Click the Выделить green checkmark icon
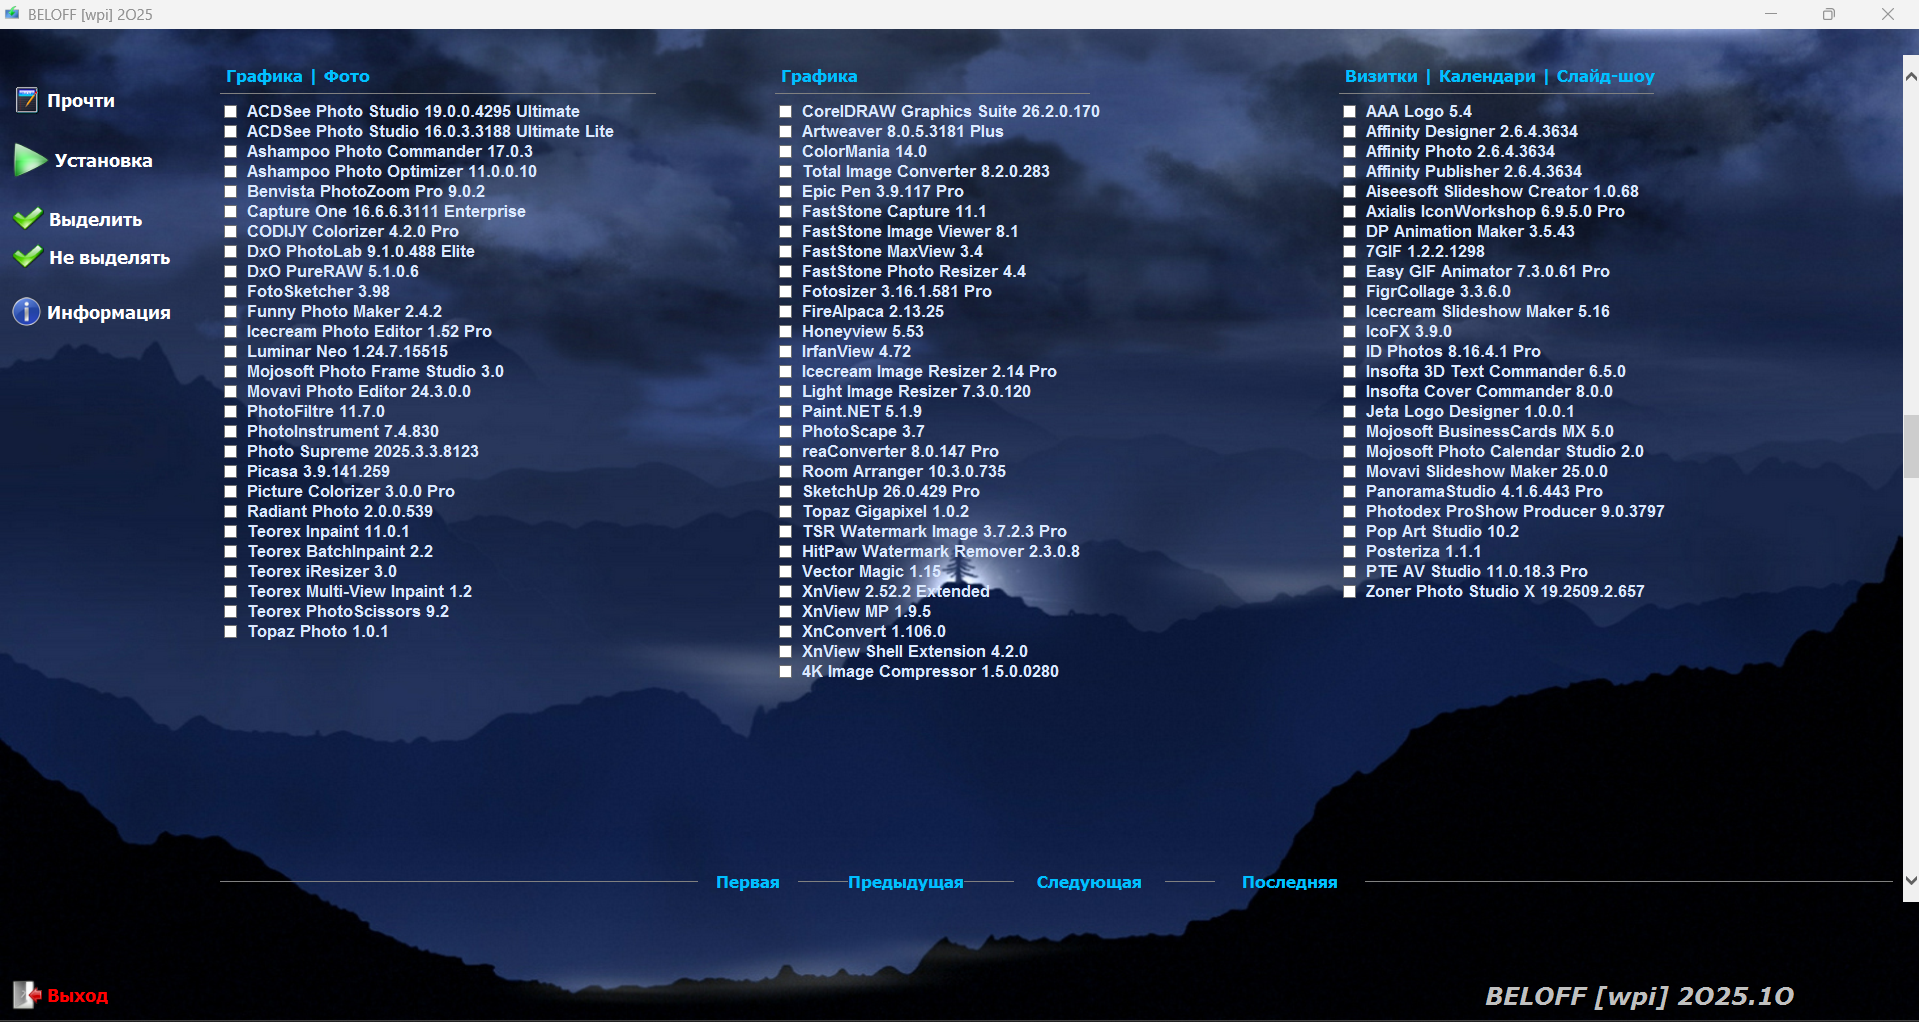This screenshot has height=1022, width=1919. (x=28, y=219)
